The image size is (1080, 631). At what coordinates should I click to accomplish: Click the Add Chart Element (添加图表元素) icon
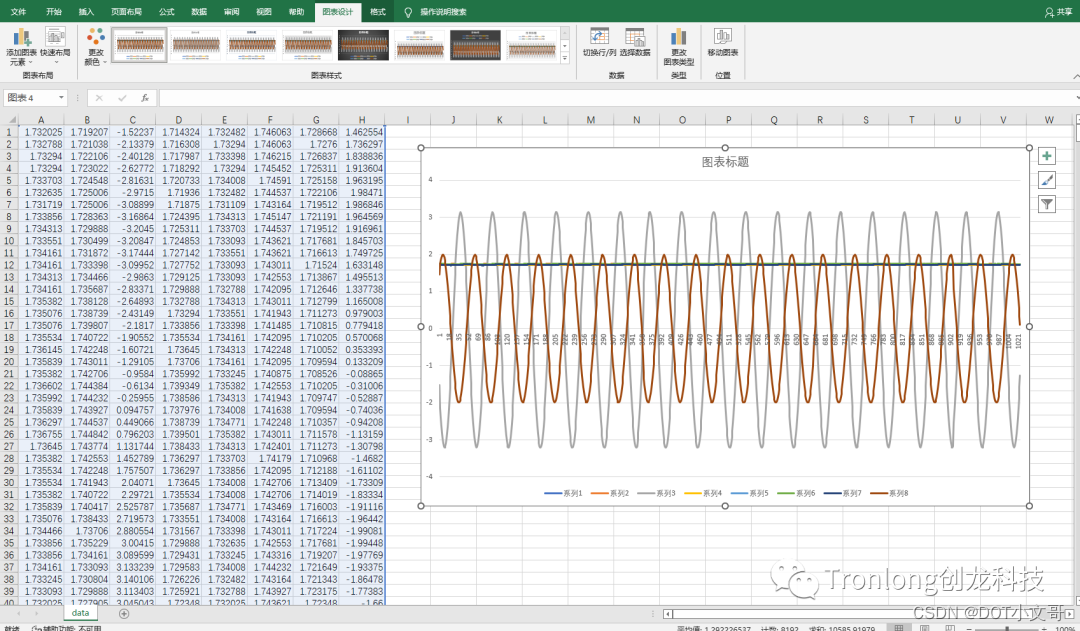[22, 37]
